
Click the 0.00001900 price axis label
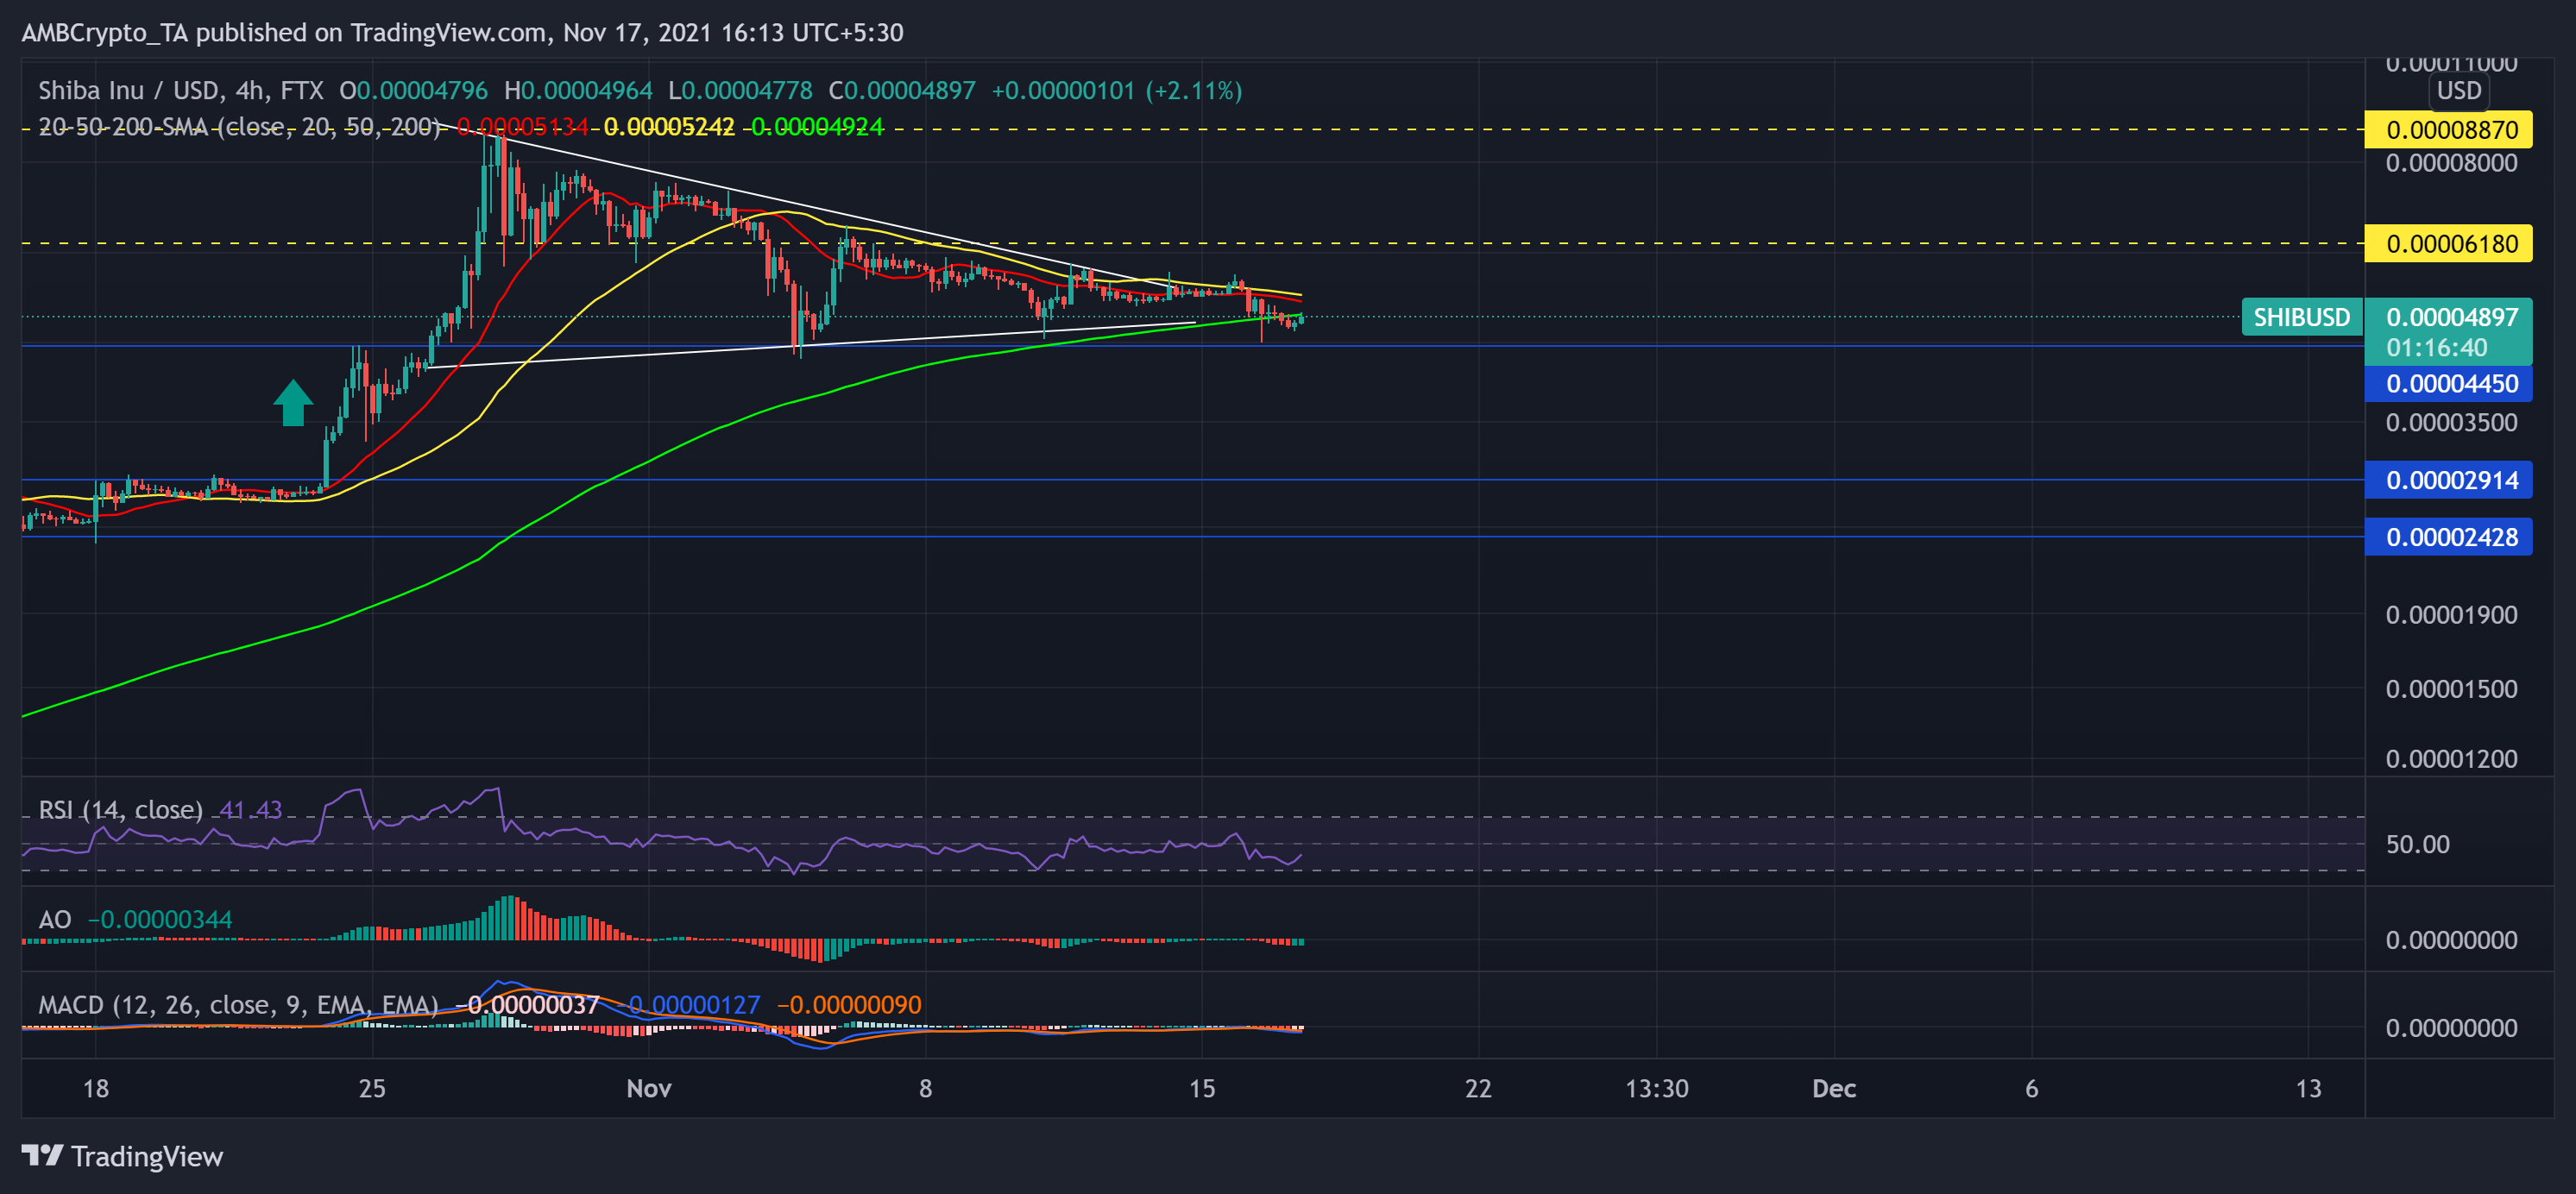pyautogui.click(x=2451, y=614)
